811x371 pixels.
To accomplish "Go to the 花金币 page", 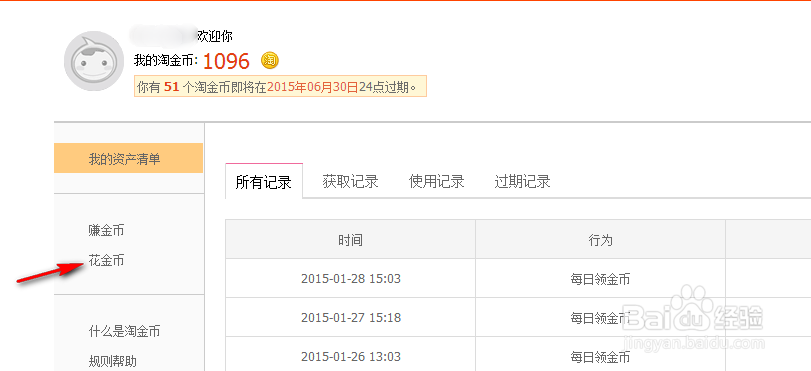I will [x=106, y=260].
